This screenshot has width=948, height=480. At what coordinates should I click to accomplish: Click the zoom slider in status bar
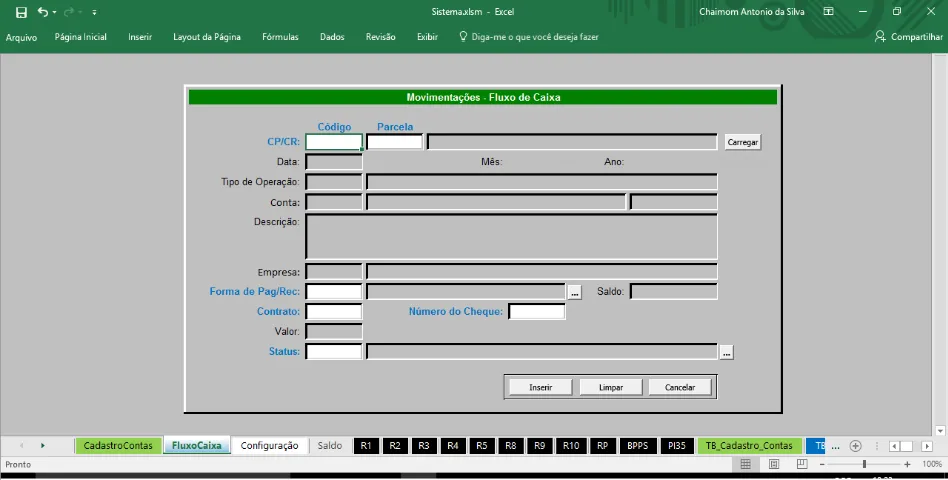pos(864,465)
